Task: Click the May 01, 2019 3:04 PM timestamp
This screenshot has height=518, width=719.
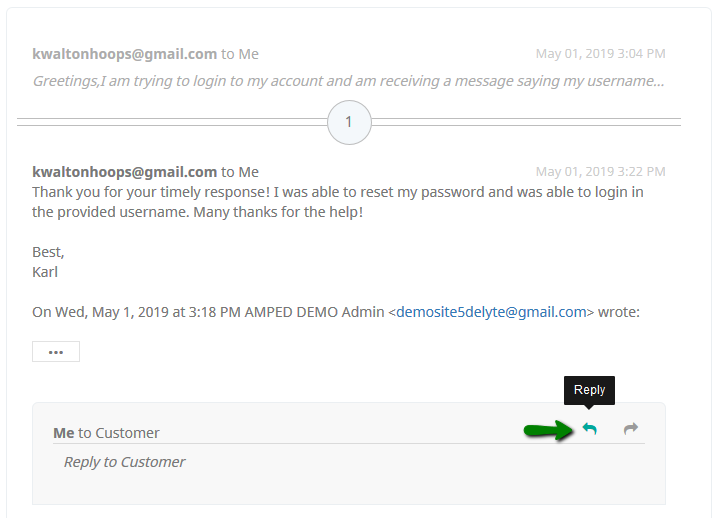Action: click(x=600, y=54)
